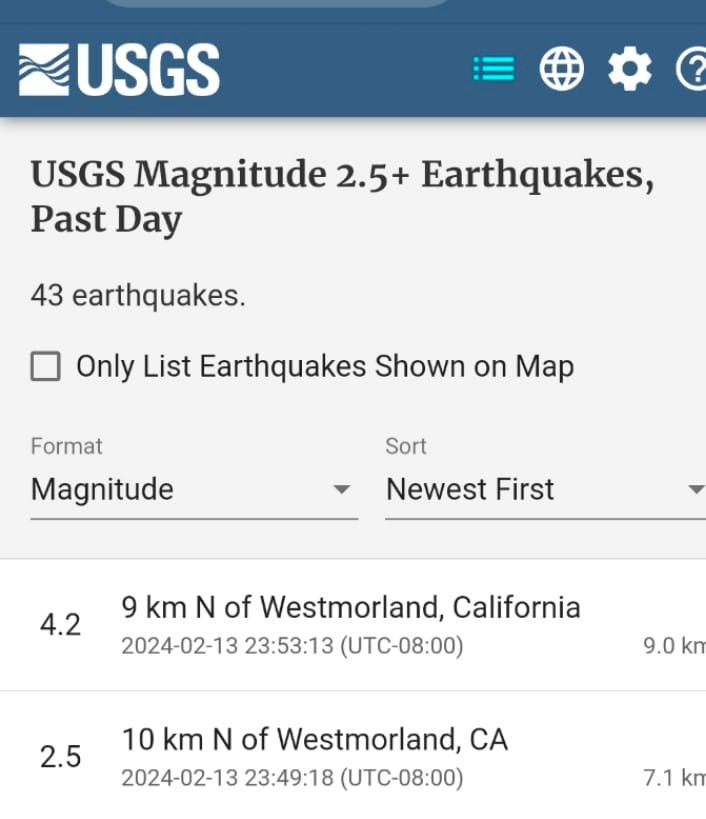Expand the Sort dropdown arrow
The width and height of the screenshot is (706, 819).
tap(696, 489)
